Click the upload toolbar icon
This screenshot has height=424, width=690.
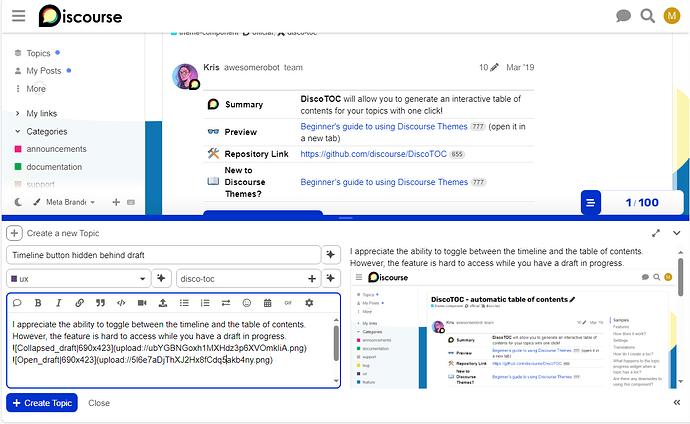163,303
